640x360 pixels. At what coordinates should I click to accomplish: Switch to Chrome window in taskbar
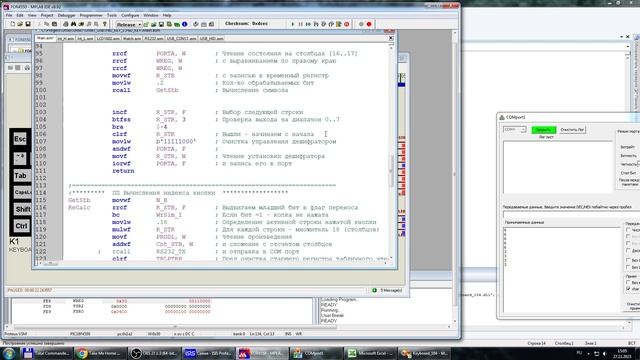click(x=100, y=353)
